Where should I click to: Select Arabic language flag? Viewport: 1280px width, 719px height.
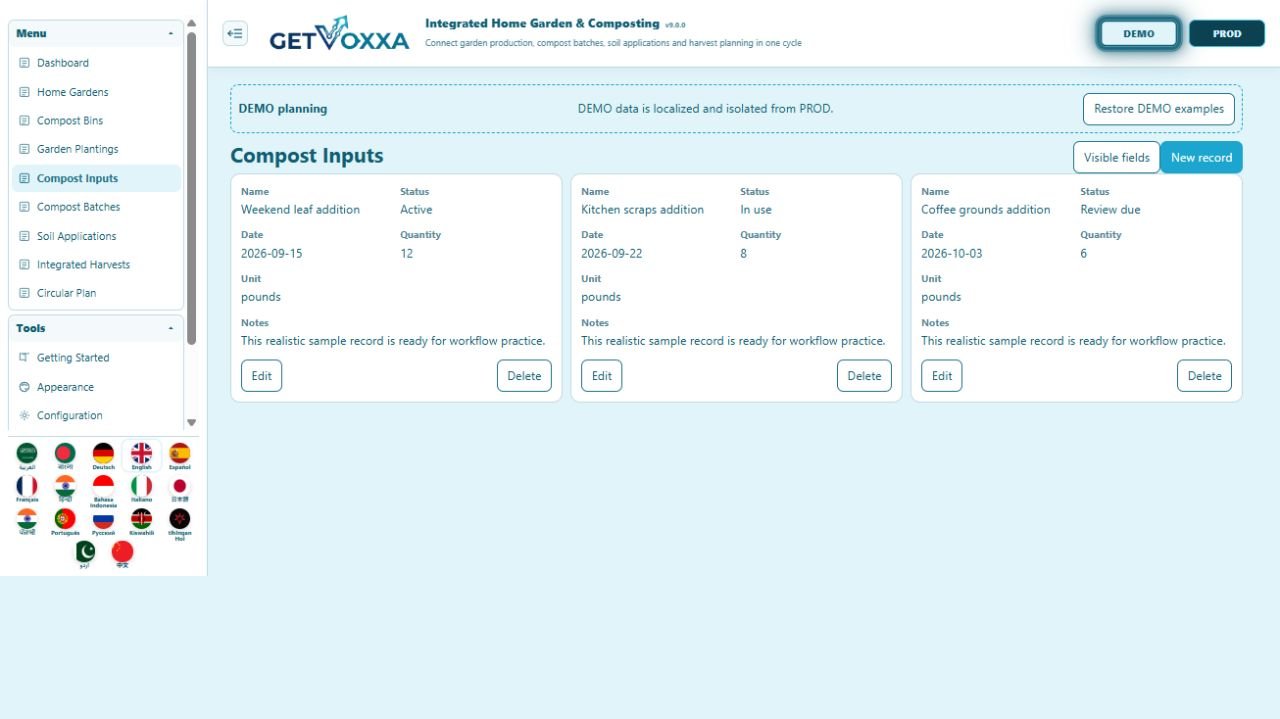point(27,456)
